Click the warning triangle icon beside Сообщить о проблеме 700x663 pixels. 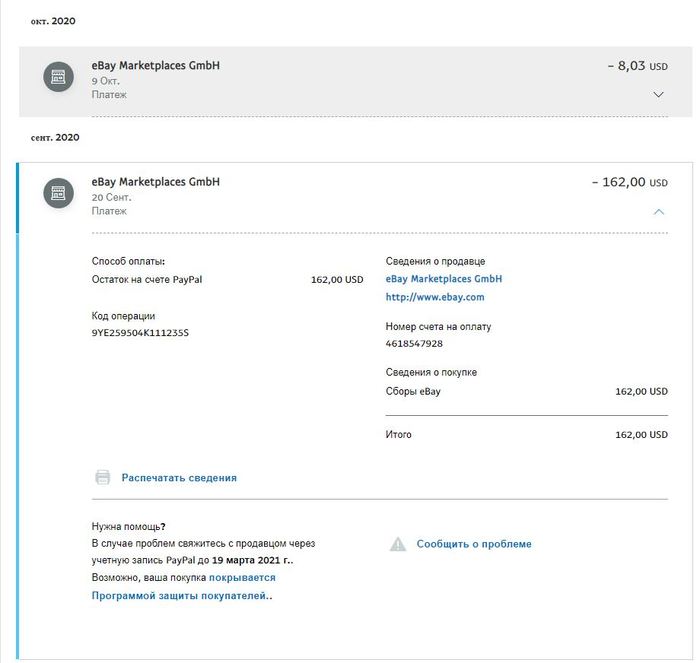(398, 544)
